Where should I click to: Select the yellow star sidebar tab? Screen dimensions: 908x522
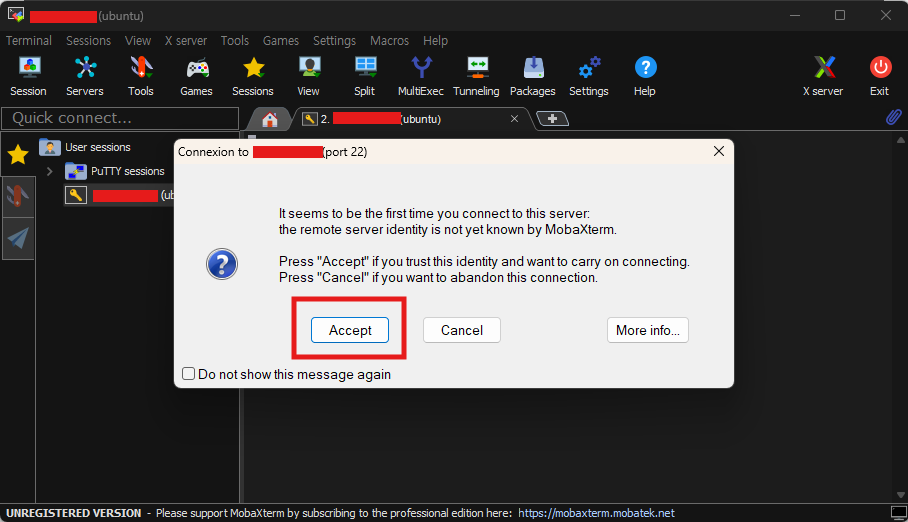pos(18,154)
